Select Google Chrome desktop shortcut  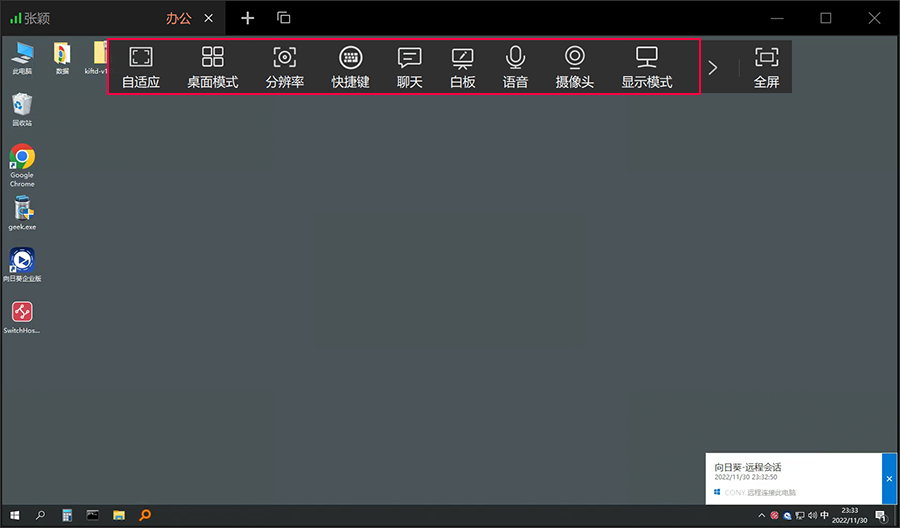(22, 165)
